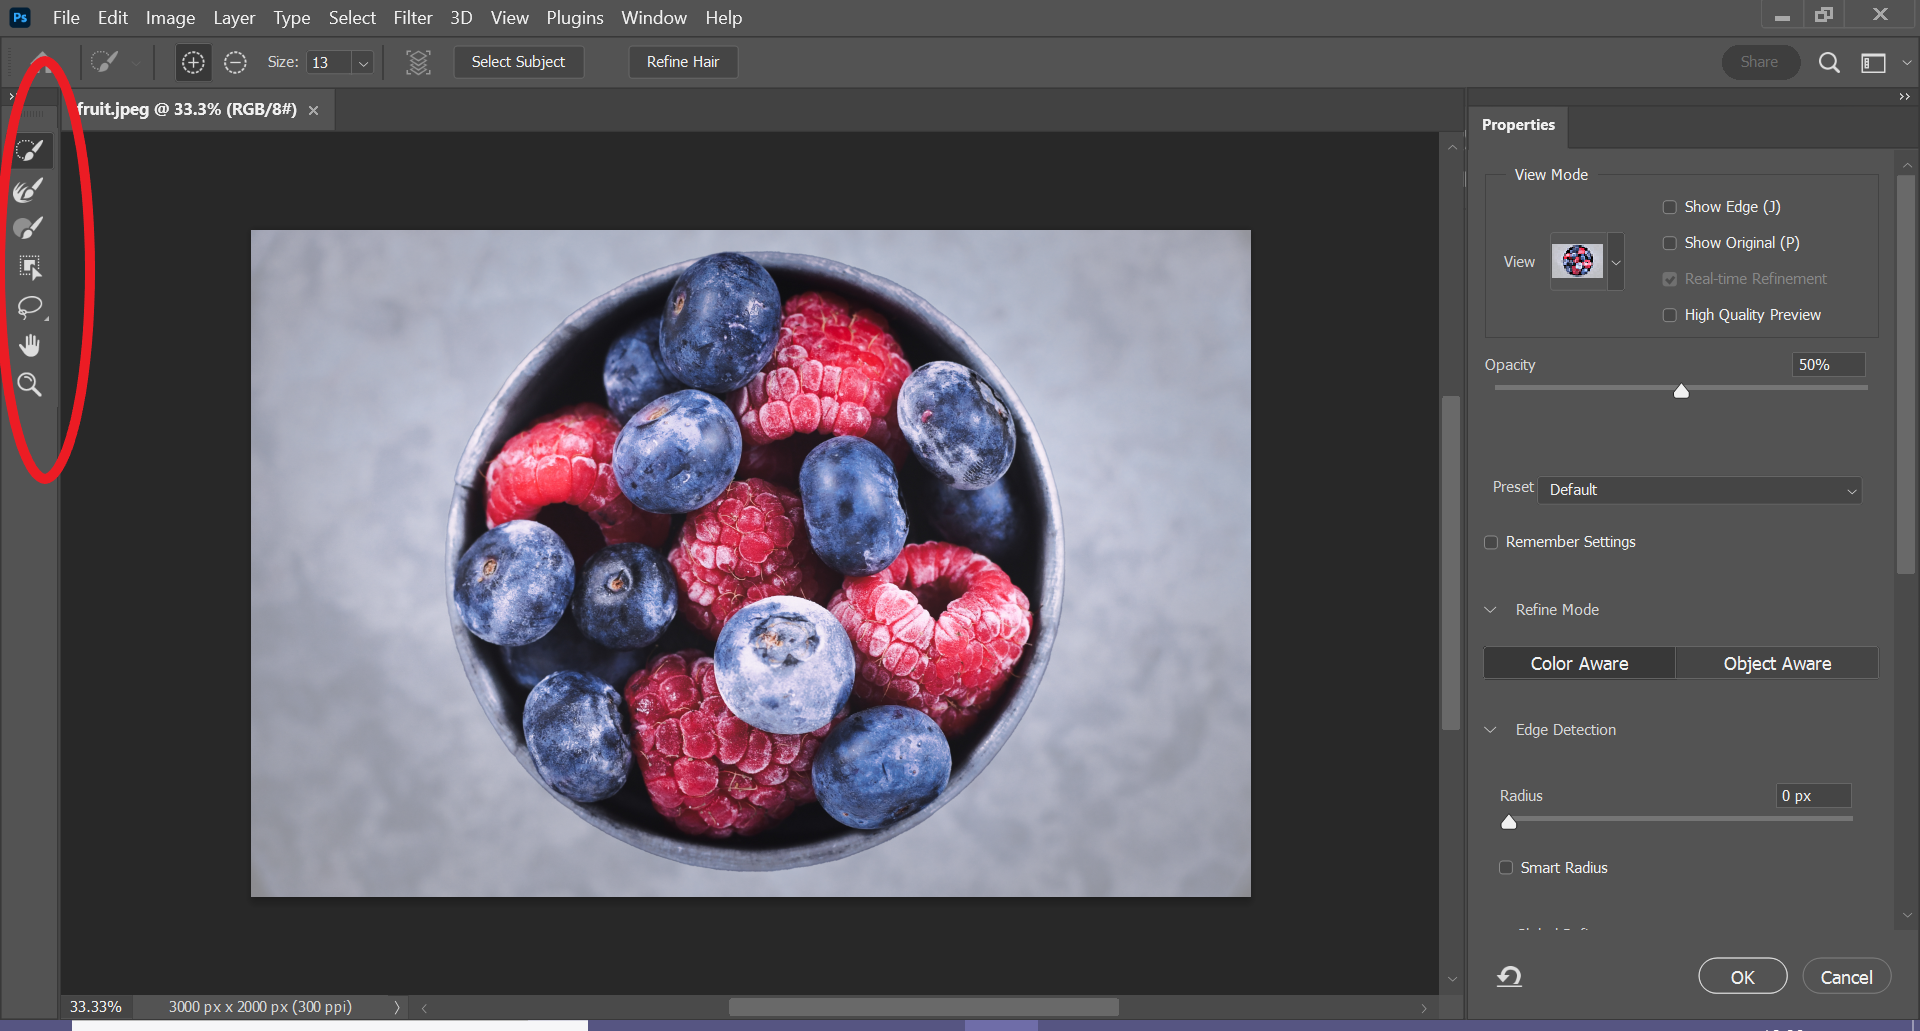This screenshot has width=1920, height=1031.
Task: Toggle Real-time Refinement checkbox
Action: (x=1669, y=279)
